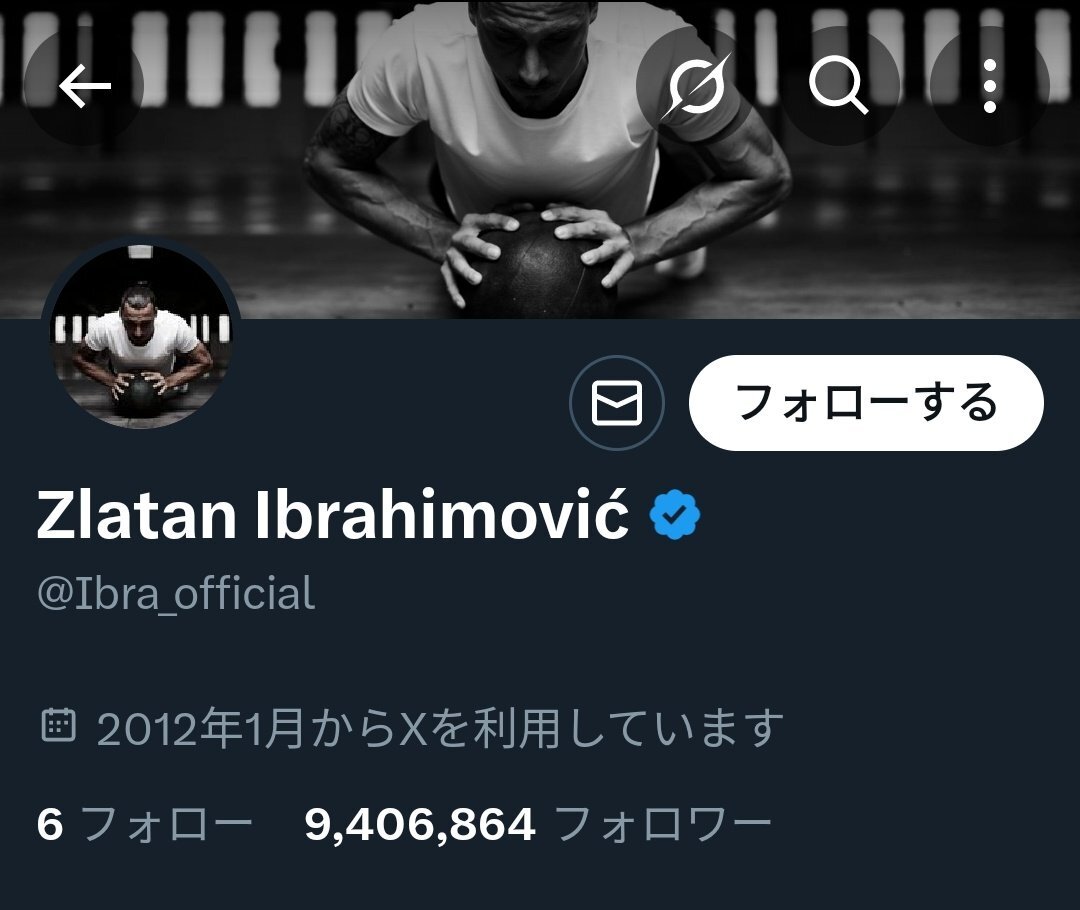Screen dimensions: 1080x910
Task: Open the three-dot more options menu
Action: [x=990, y=86]
